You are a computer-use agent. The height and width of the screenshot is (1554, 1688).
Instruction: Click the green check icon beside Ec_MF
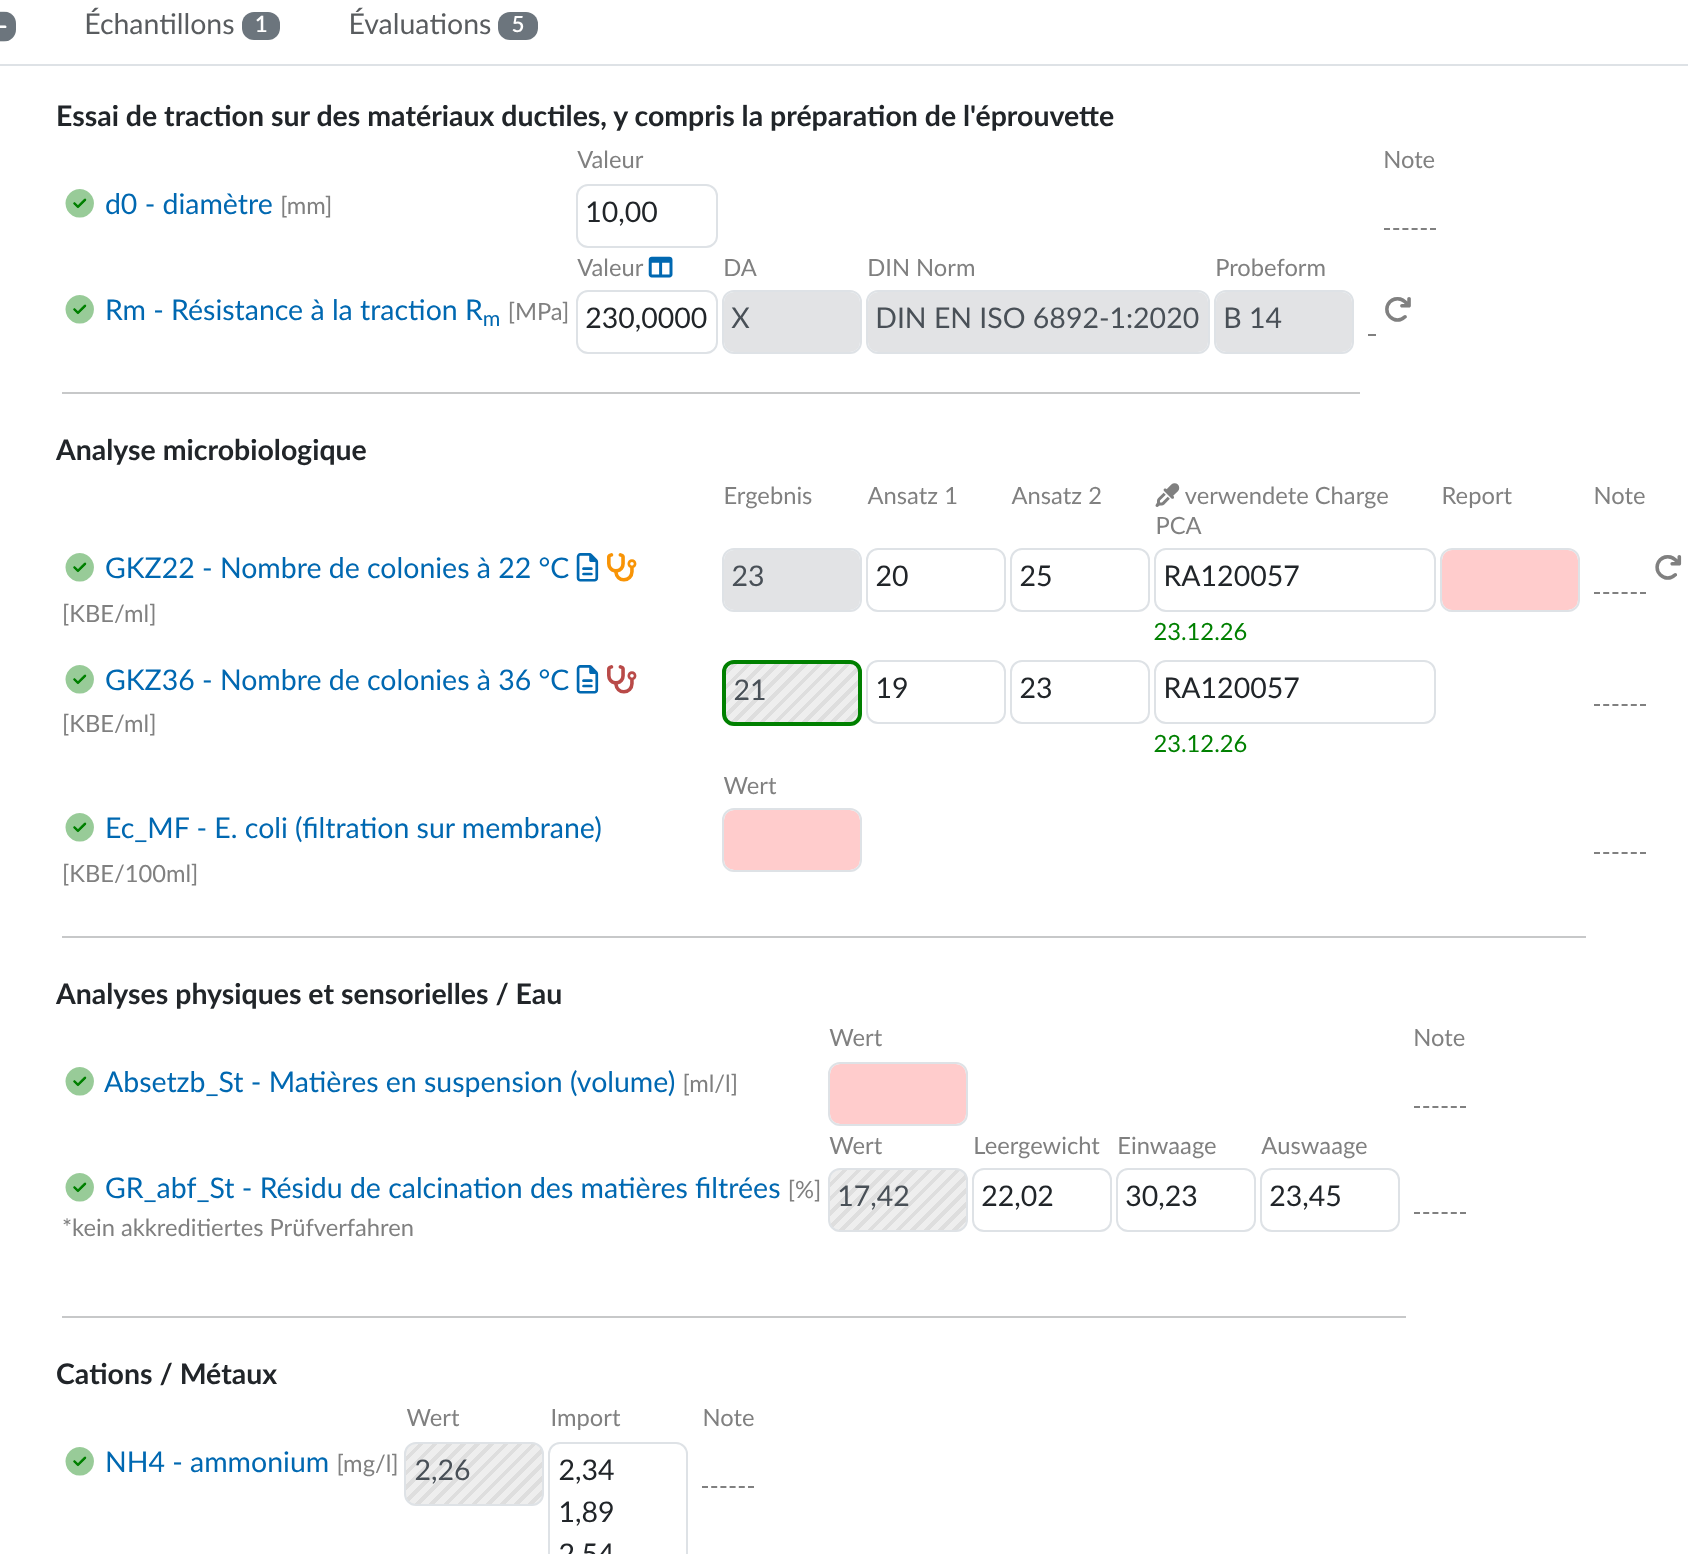(x=79, y=828)
